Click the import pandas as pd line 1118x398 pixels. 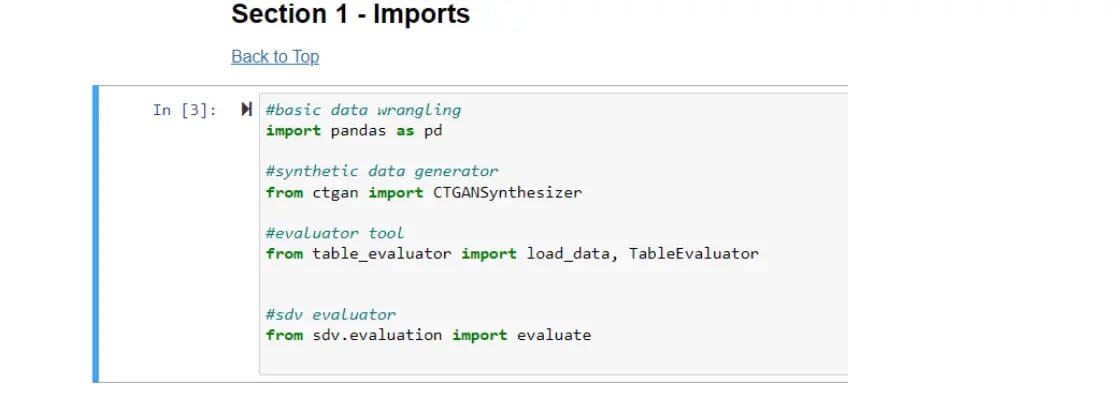pyautogui.click(x=354, y=131)
